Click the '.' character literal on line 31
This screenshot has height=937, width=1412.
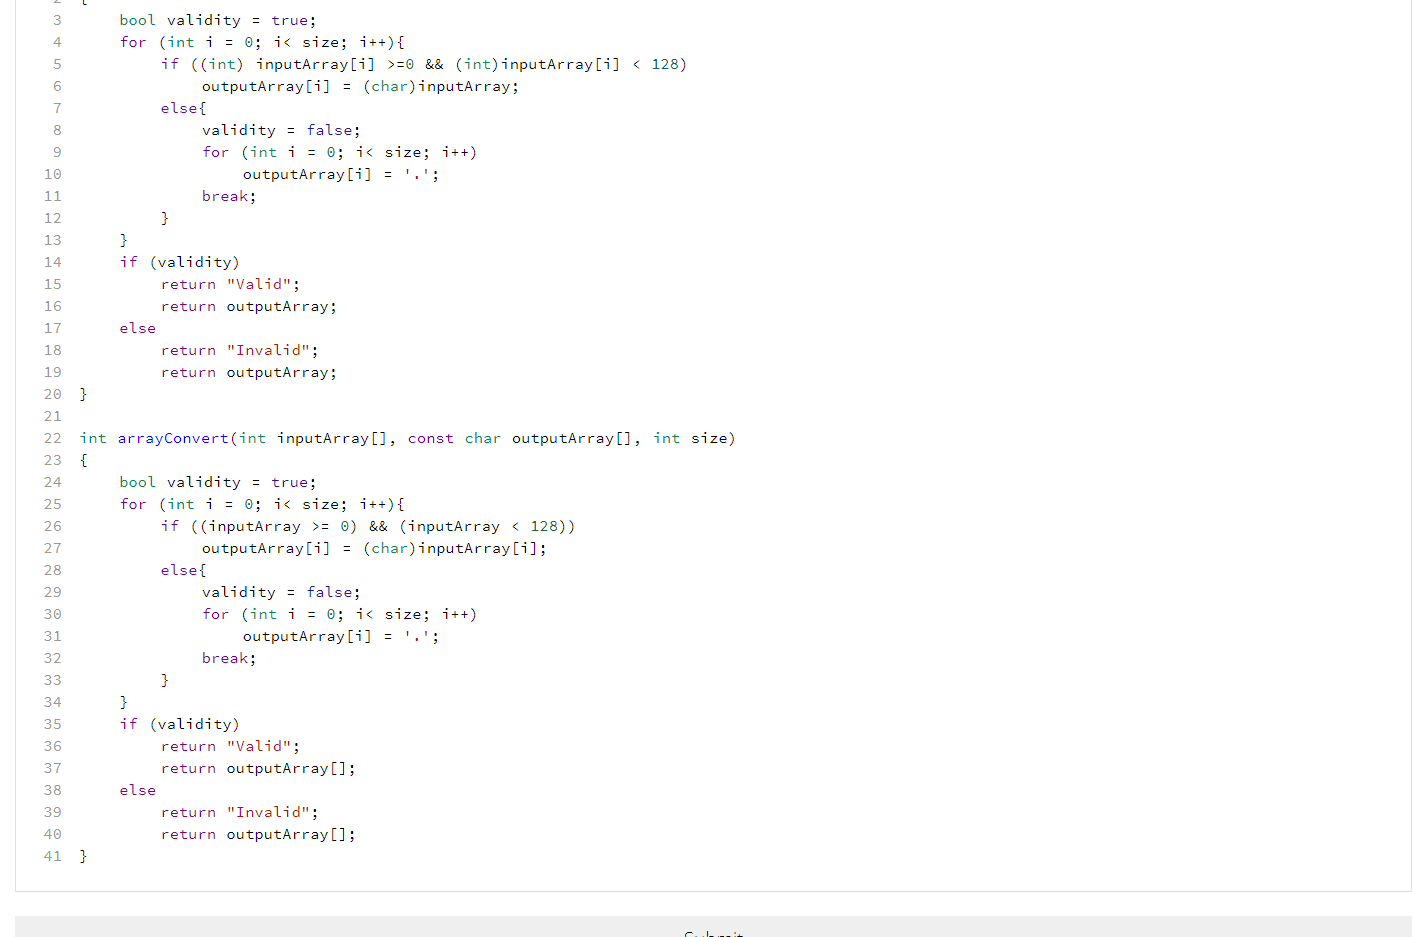415,635
